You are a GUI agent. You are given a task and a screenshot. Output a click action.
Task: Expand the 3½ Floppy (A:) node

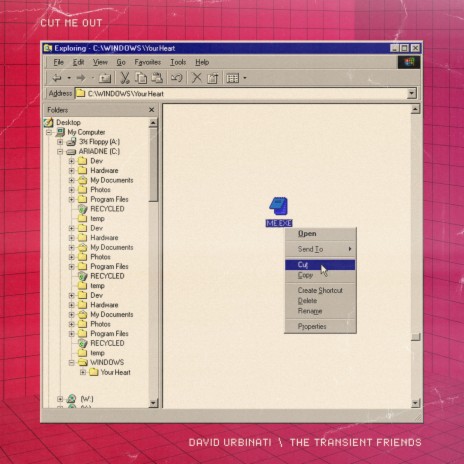60,142
